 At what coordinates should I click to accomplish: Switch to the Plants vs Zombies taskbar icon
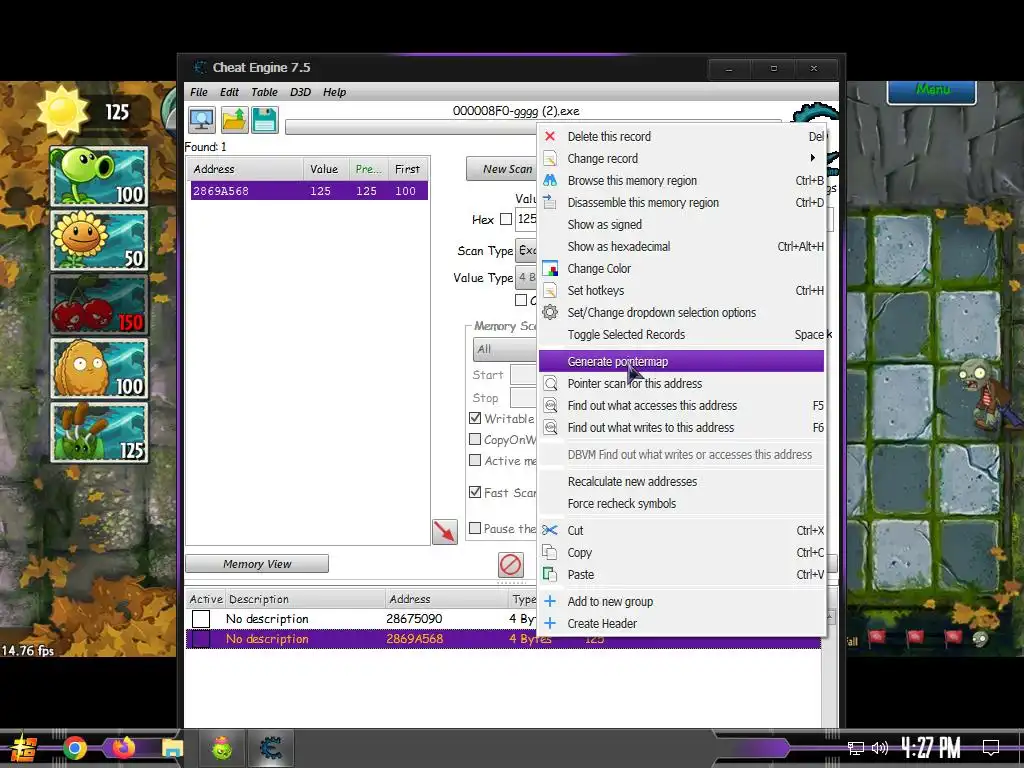click(222, 748)
